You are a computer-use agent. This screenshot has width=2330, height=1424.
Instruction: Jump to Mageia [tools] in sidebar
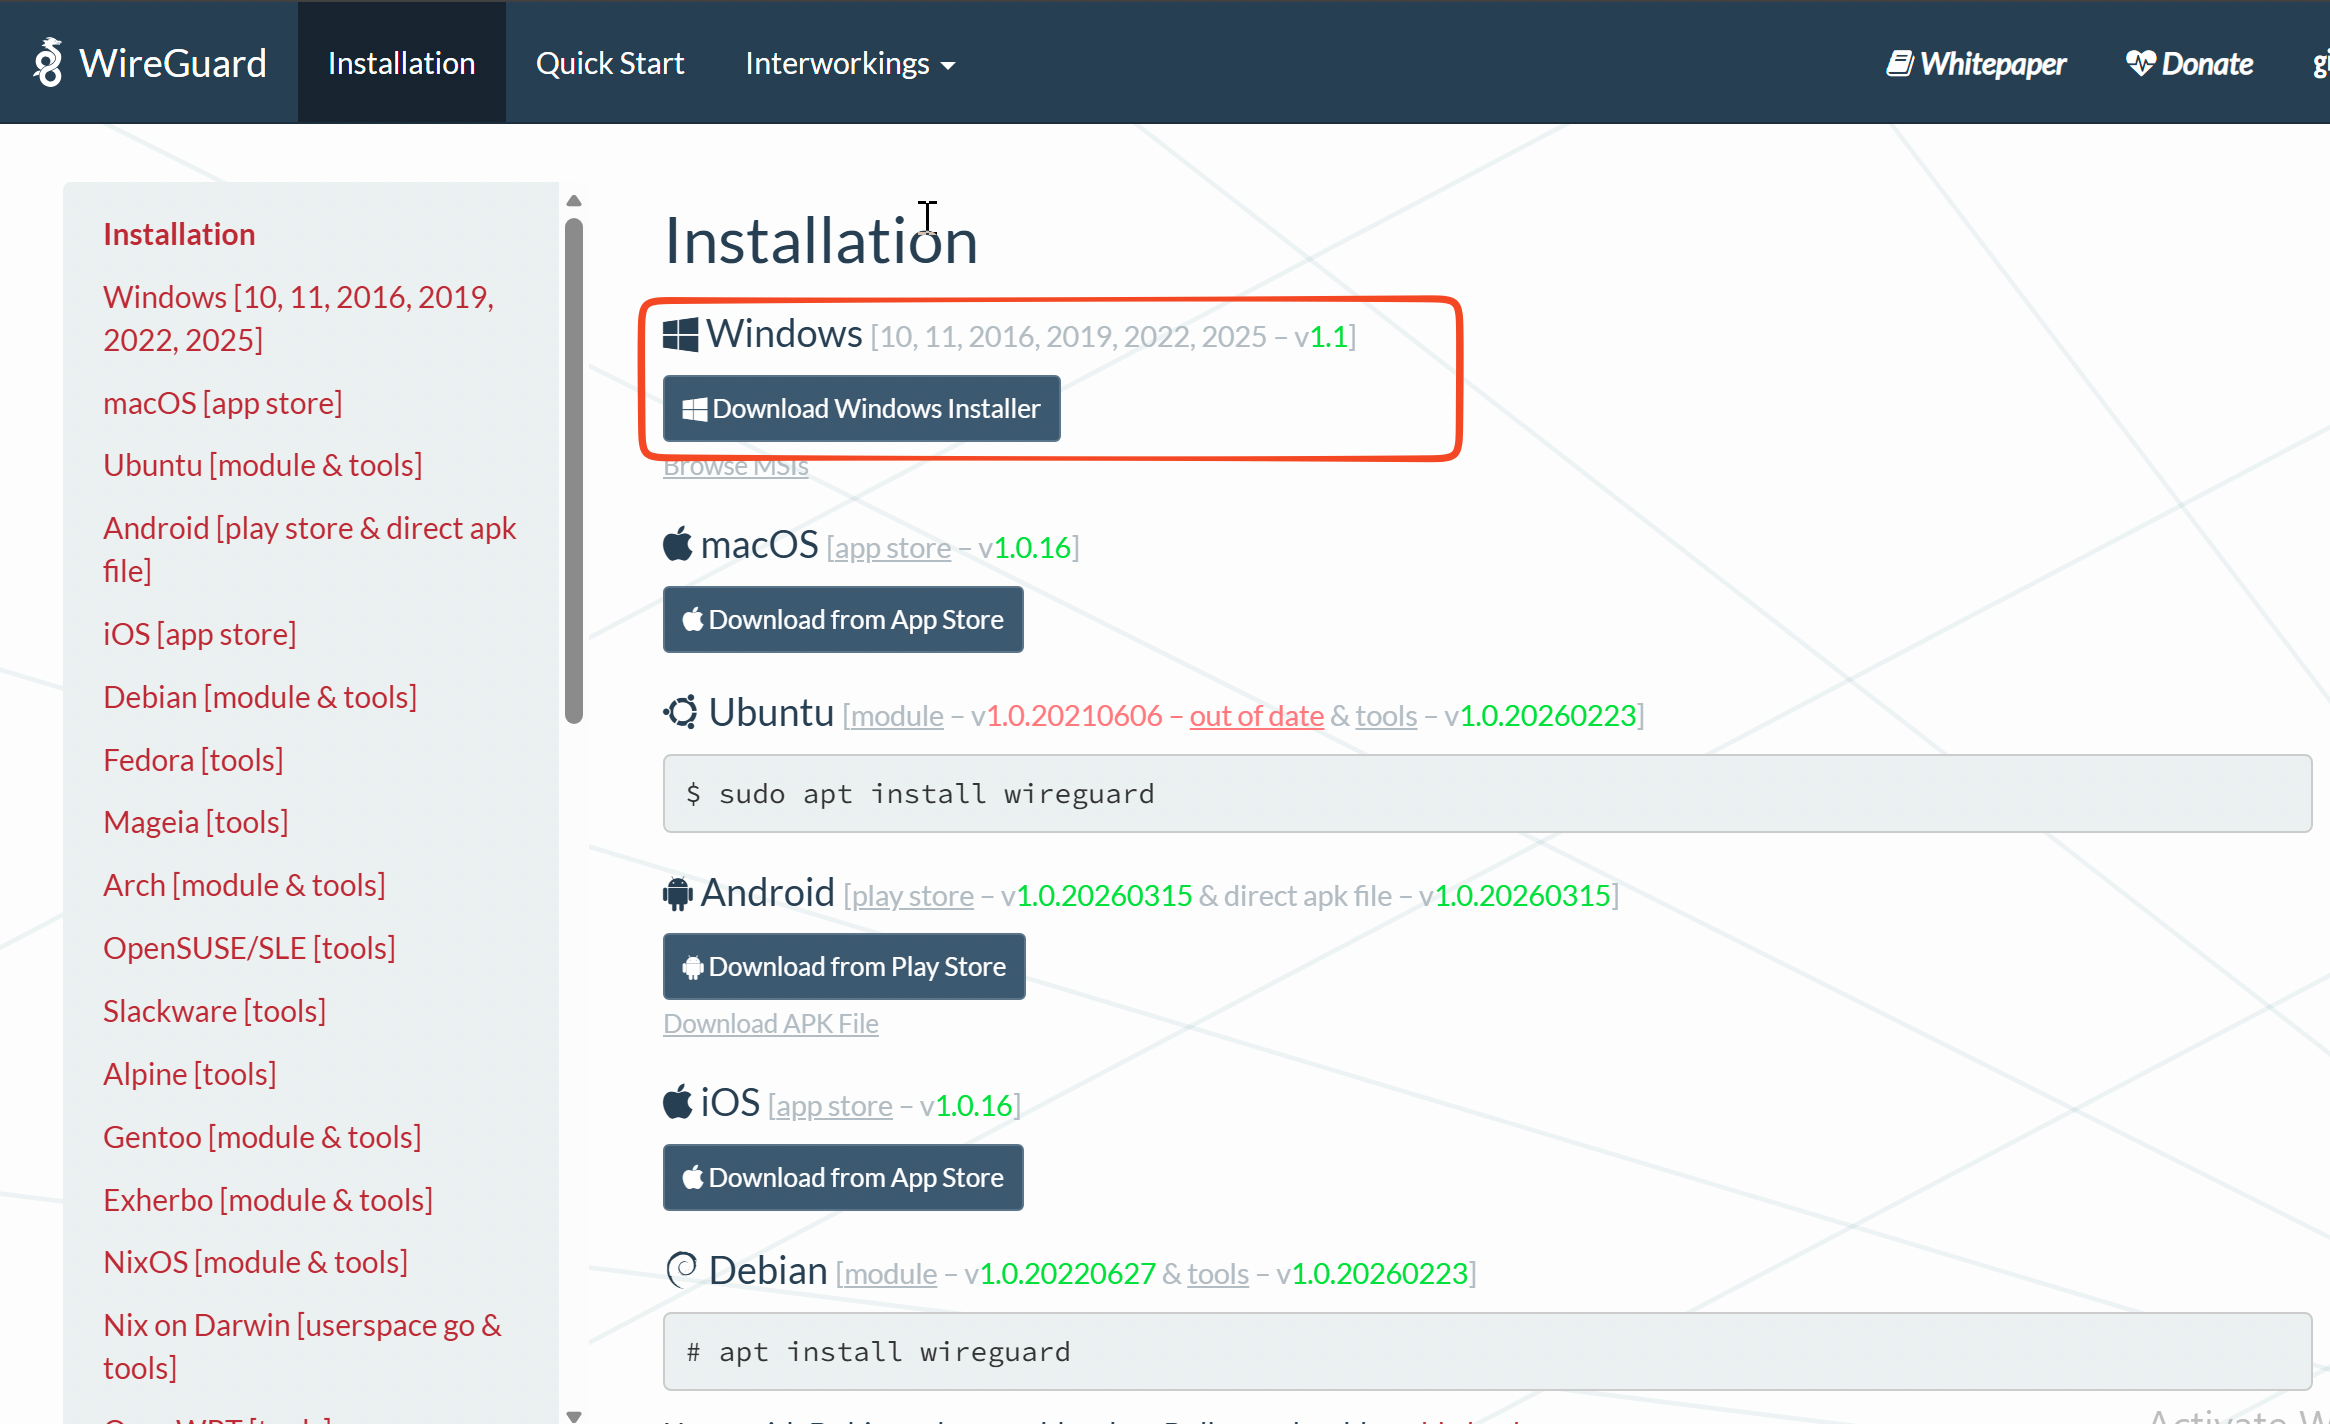[195, 822]
